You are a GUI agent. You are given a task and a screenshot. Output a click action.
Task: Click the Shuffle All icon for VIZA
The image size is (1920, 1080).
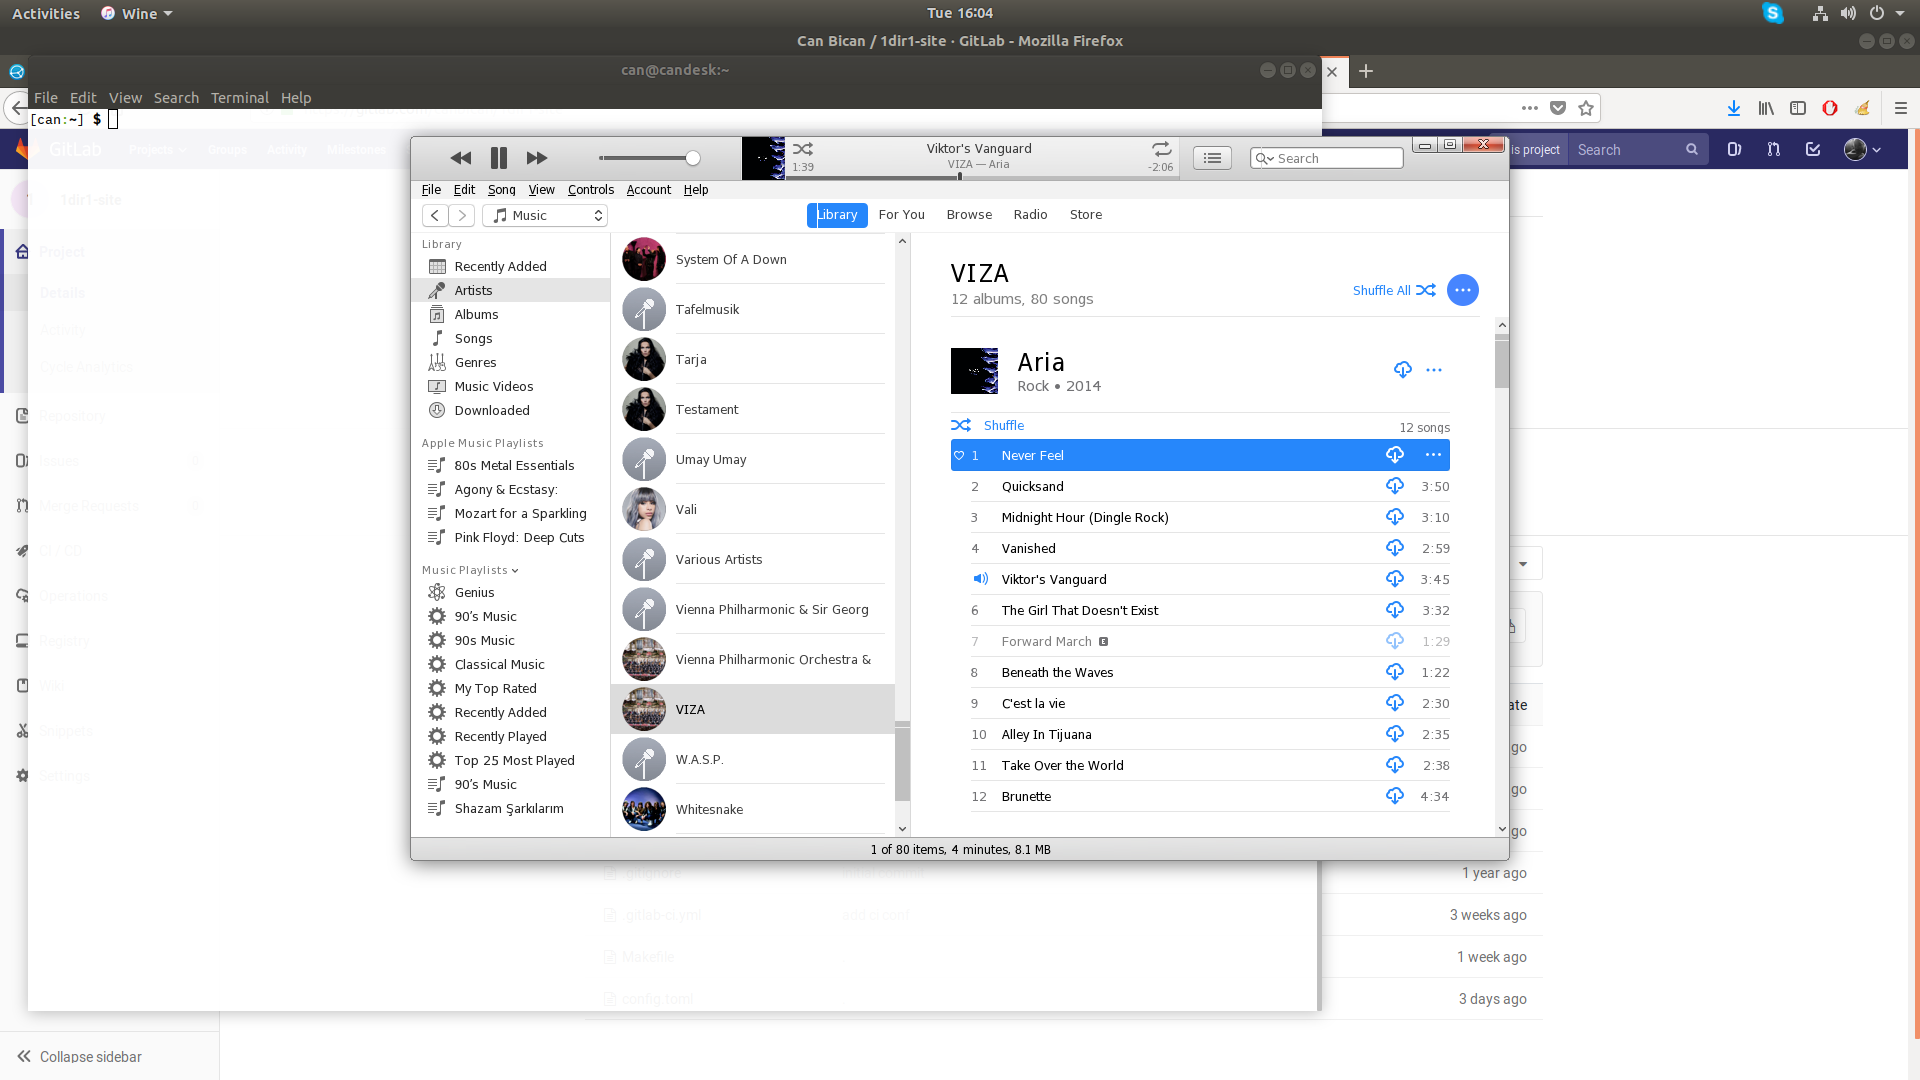click(1428, 290)
